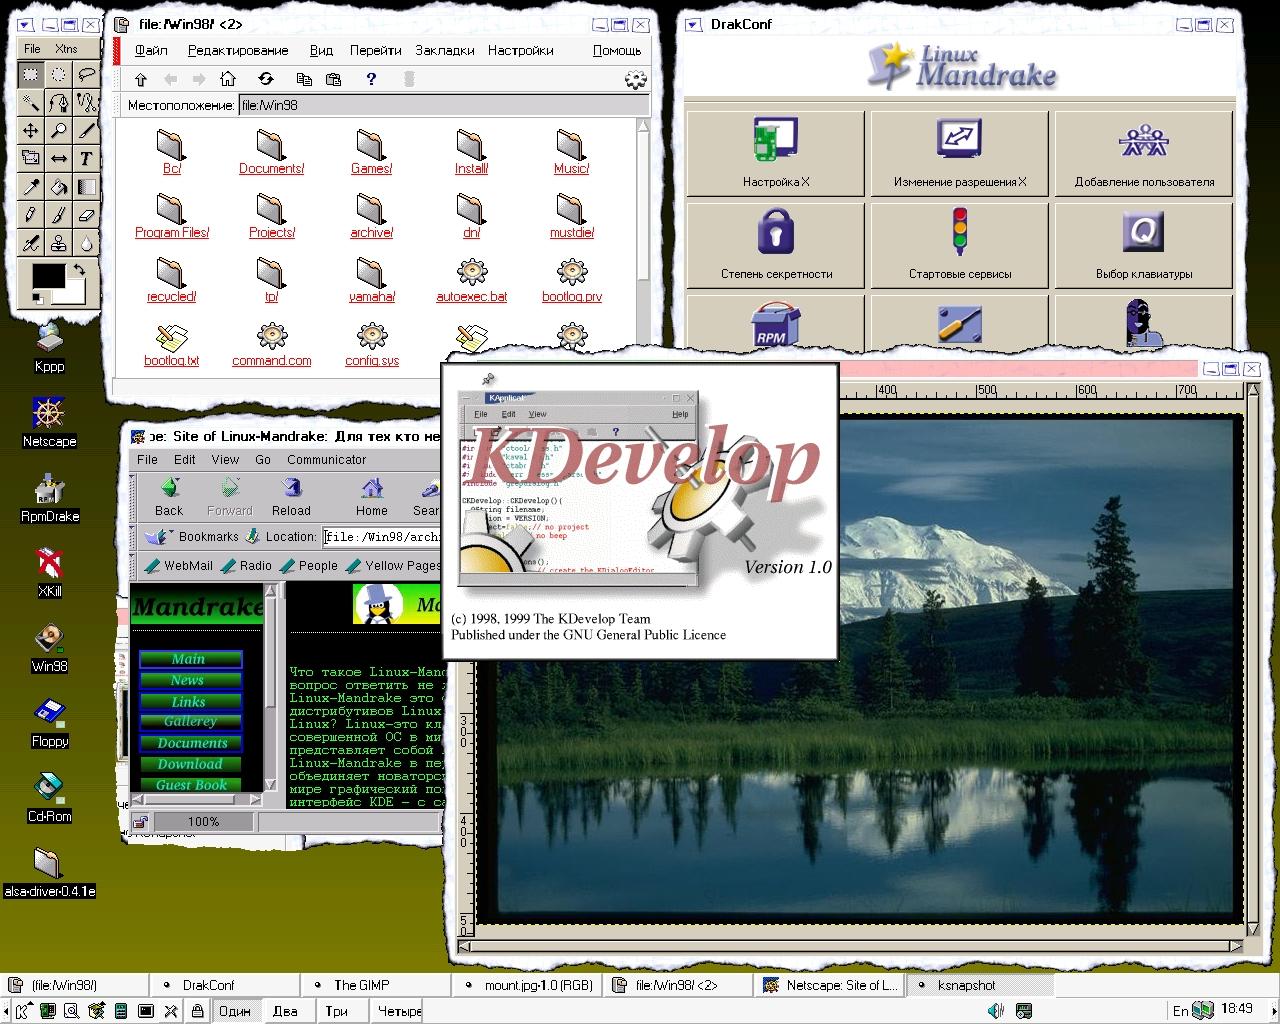Open the Communicator menu in Netscape
Screen dimensions: 1280x1024
(x=326, y=460)
